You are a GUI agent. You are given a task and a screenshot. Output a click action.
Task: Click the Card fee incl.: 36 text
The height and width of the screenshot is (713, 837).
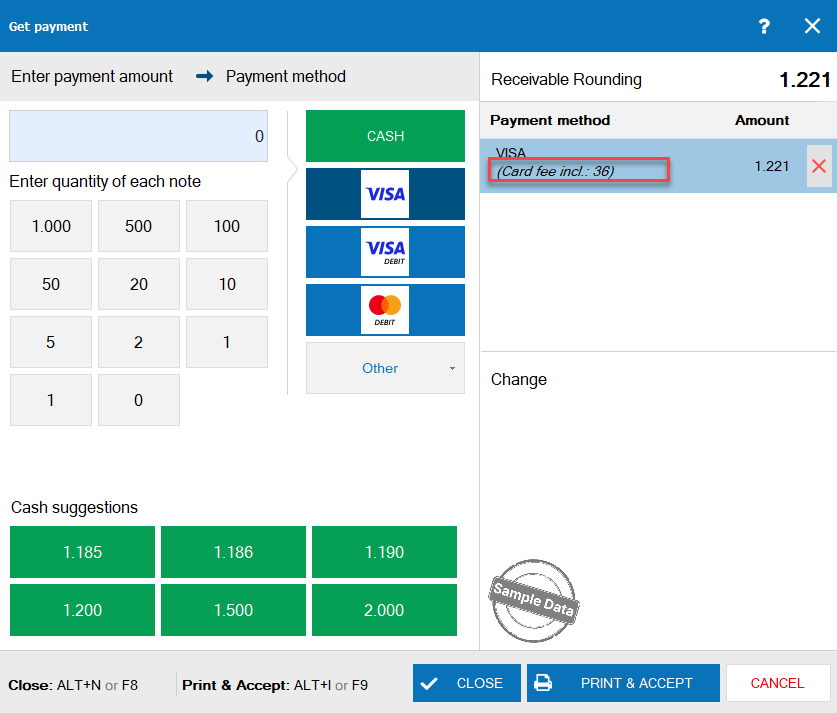[556, 171]
